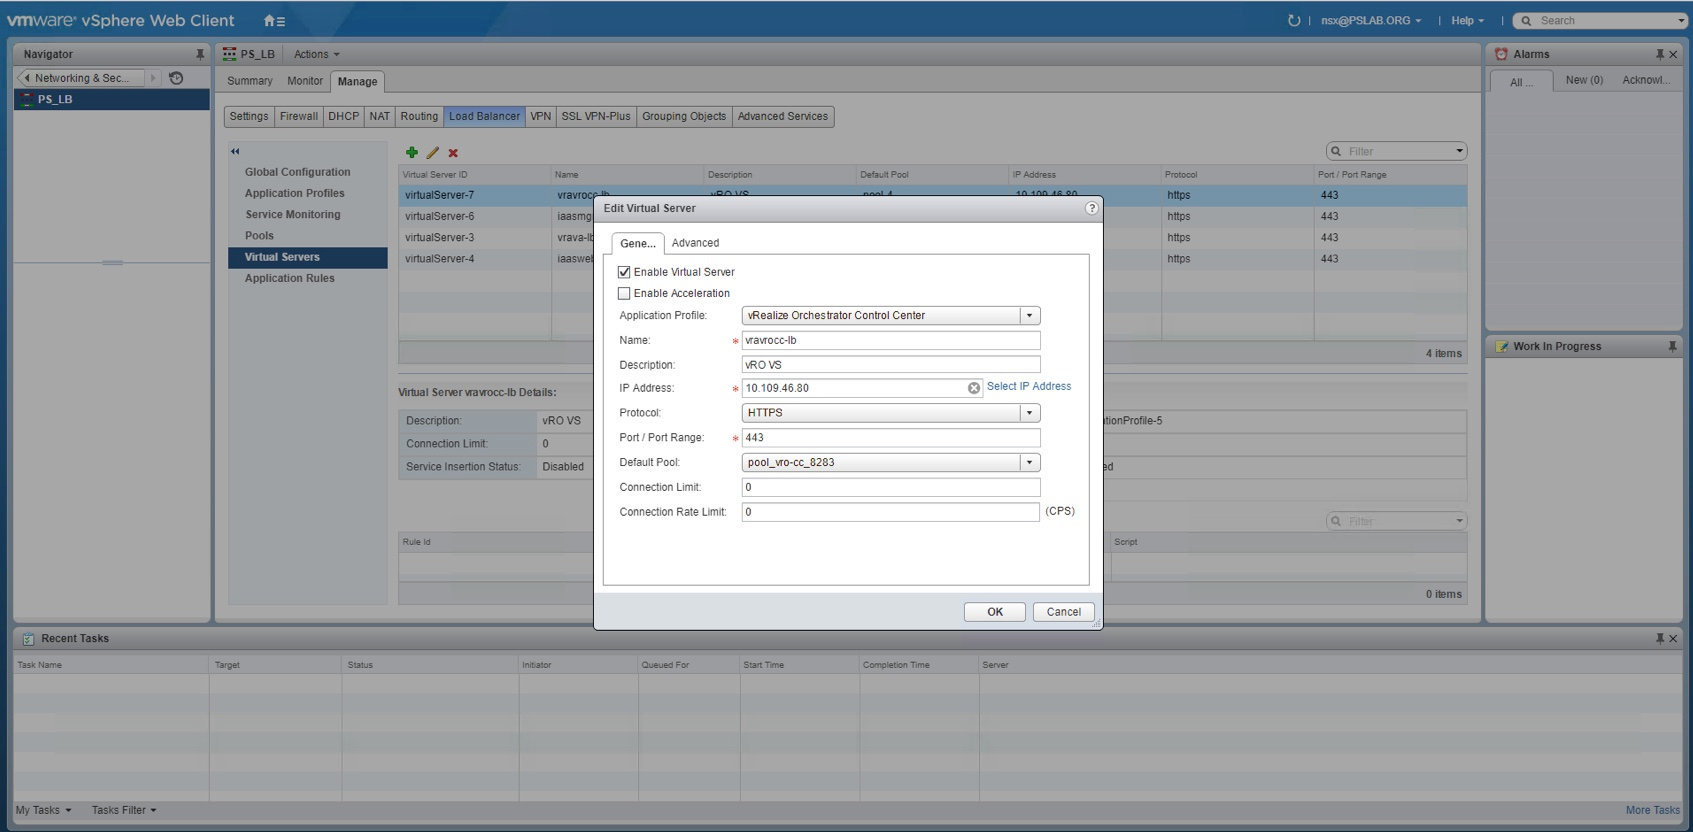Click the red delete X icon
The image size is (1693, 832).
[453, 152]
